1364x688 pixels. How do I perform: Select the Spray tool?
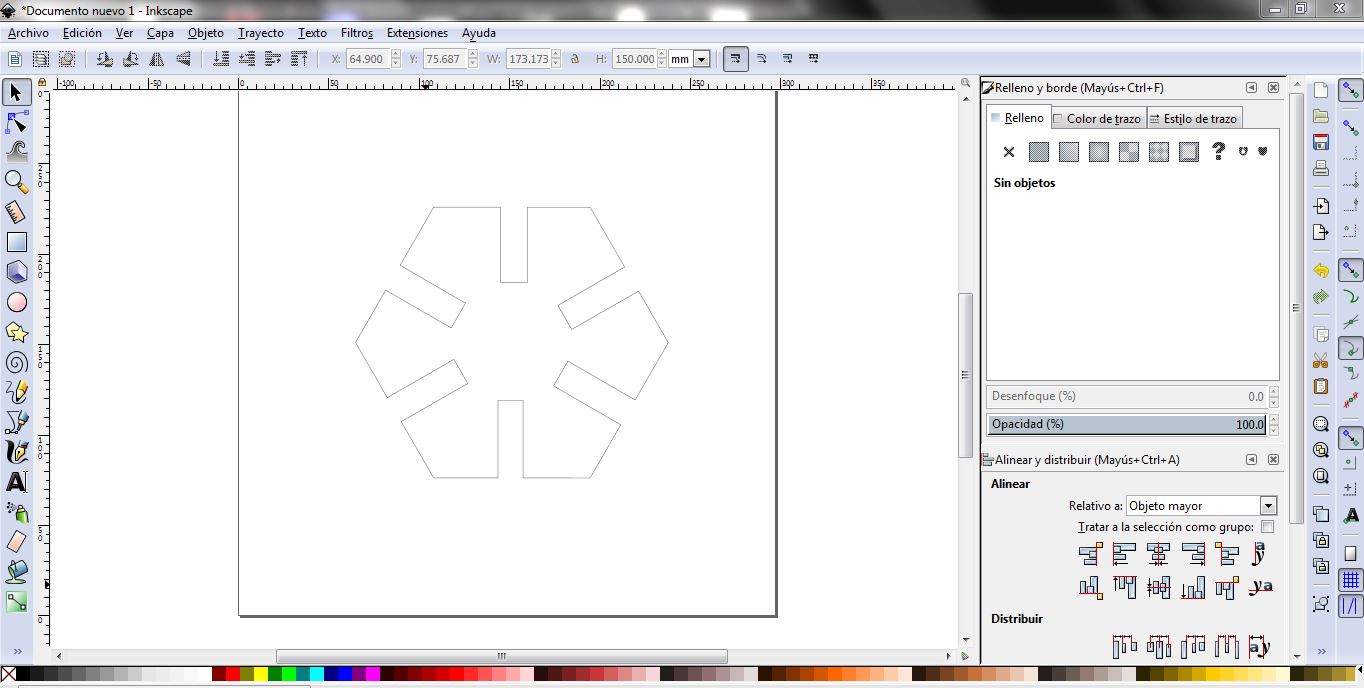point(16,512)
